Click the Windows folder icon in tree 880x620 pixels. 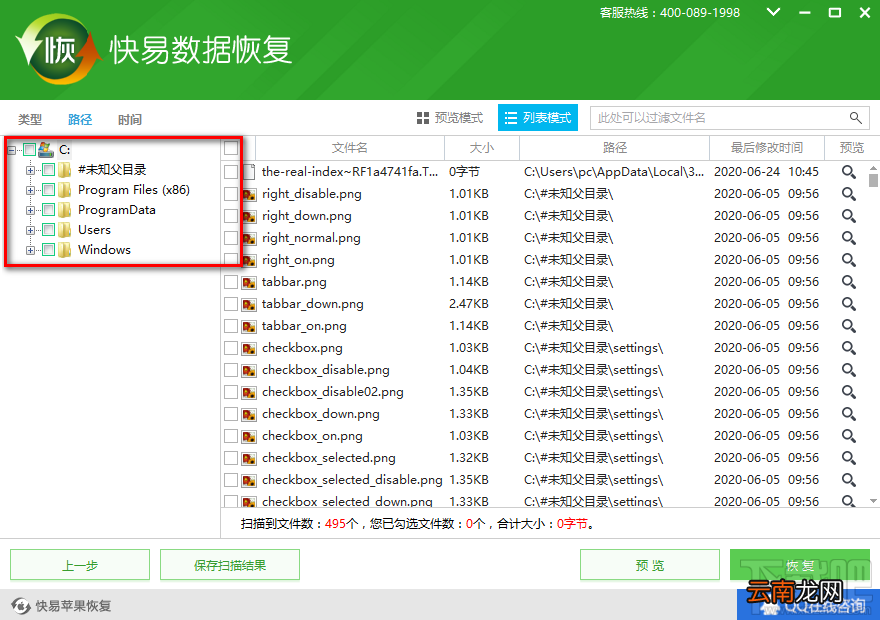coord(65,250)
